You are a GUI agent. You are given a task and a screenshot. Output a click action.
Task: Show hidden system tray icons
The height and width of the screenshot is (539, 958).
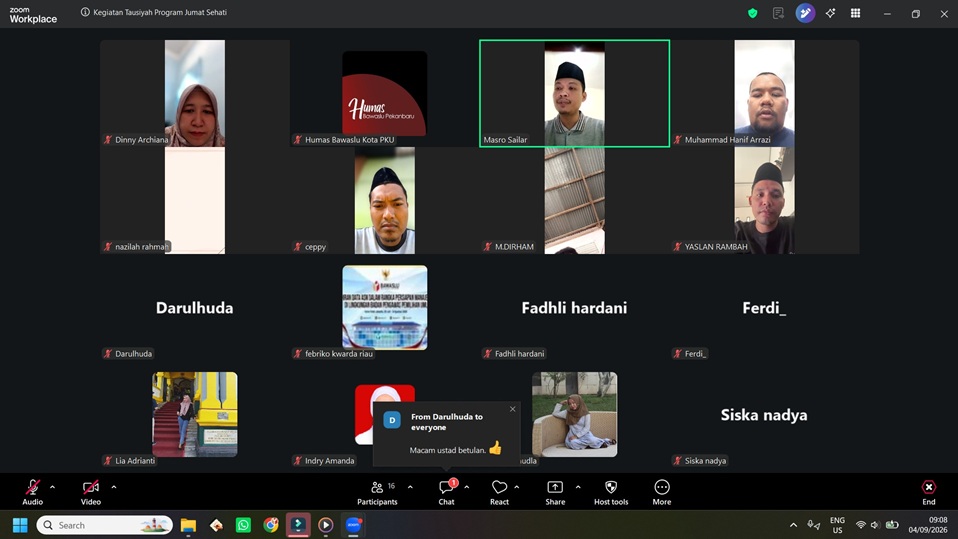click(793, 525)
